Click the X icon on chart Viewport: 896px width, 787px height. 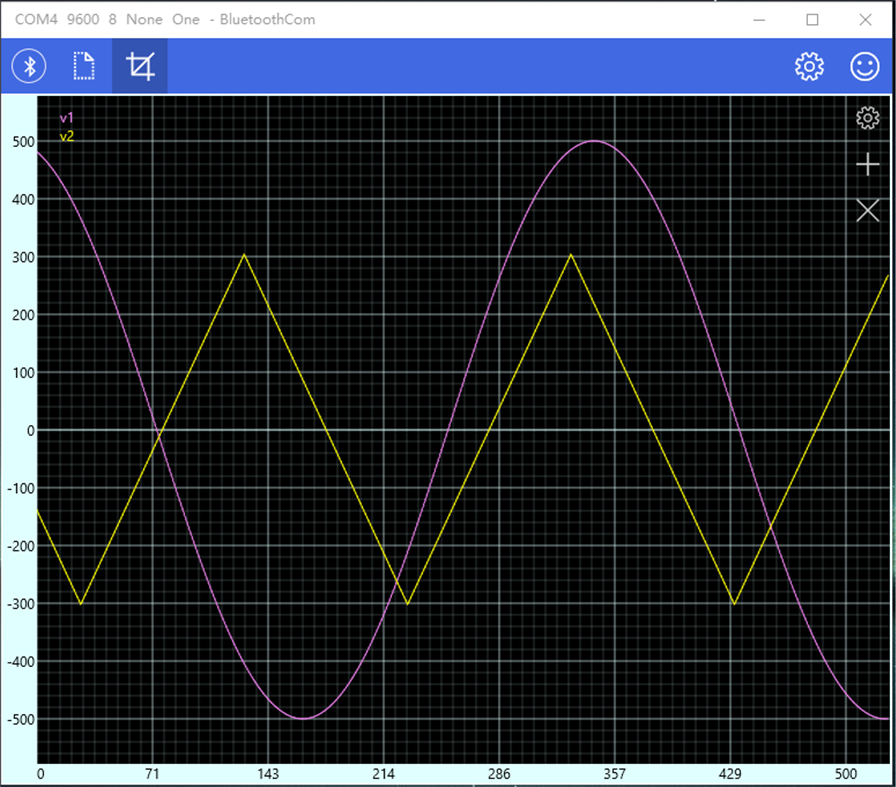coord(867,210)
